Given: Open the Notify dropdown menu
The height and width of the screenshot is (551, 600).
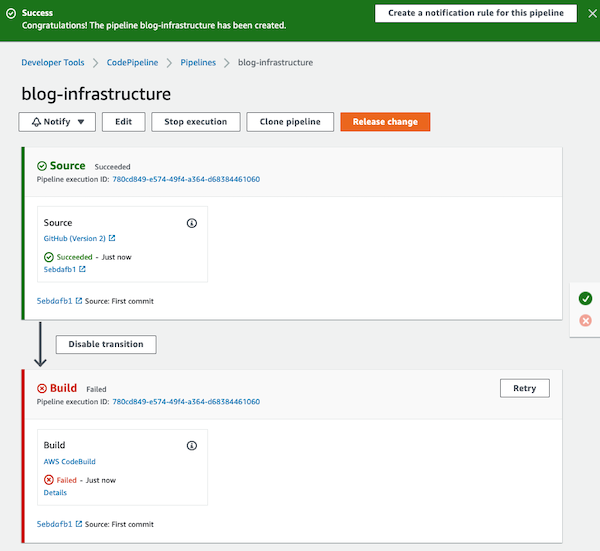Looking at the screenshot, I should (x=57, y=122).
